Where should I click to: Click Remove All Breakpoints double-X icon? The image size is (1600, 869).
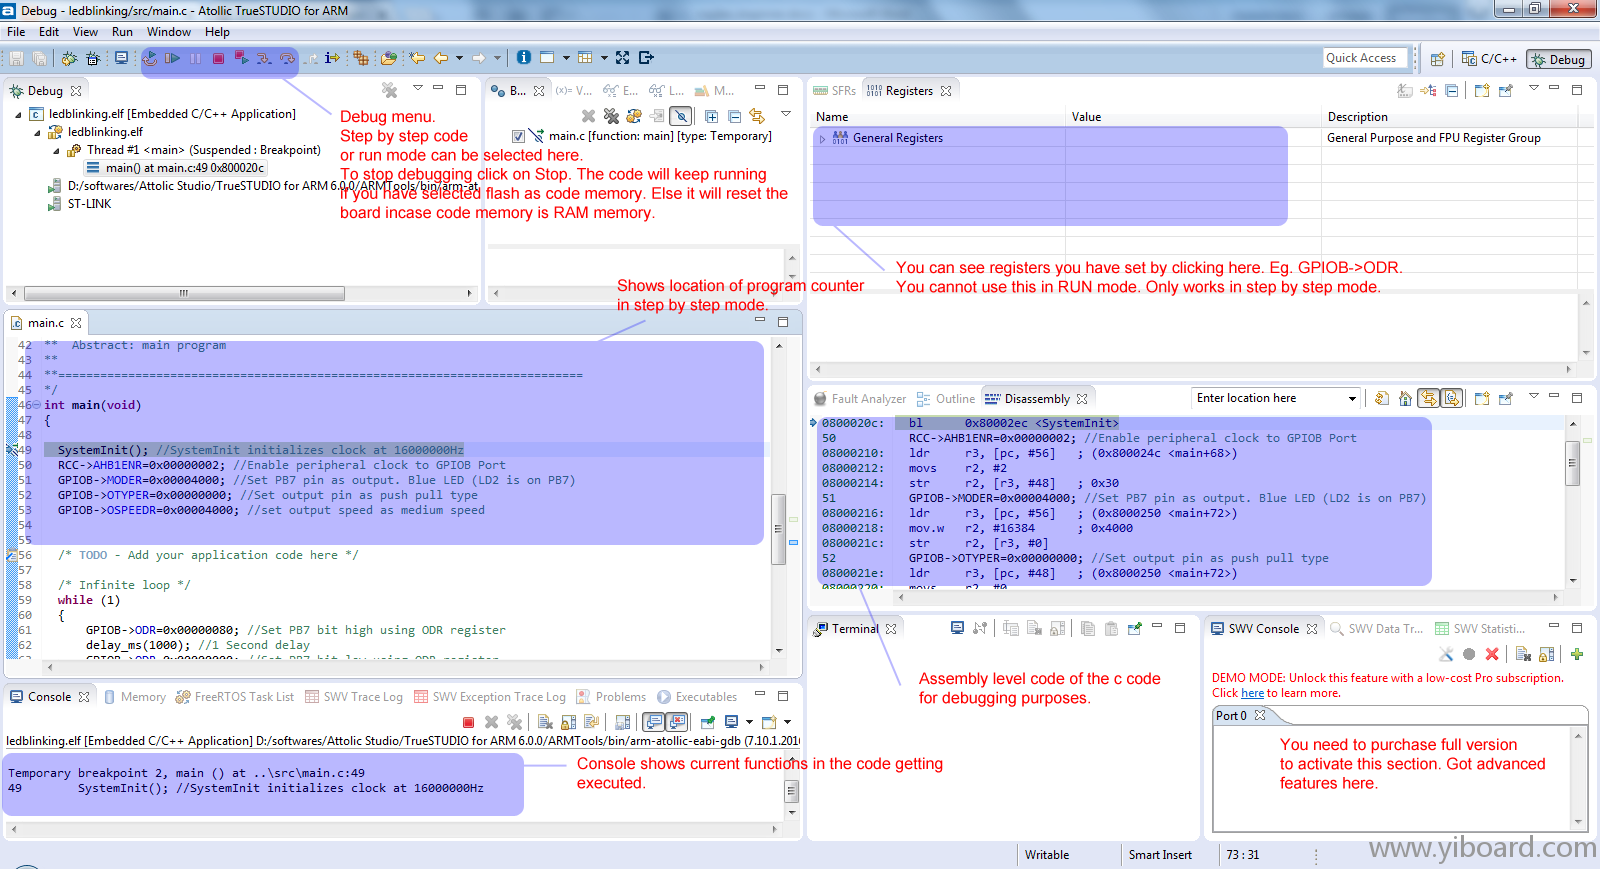611,116
